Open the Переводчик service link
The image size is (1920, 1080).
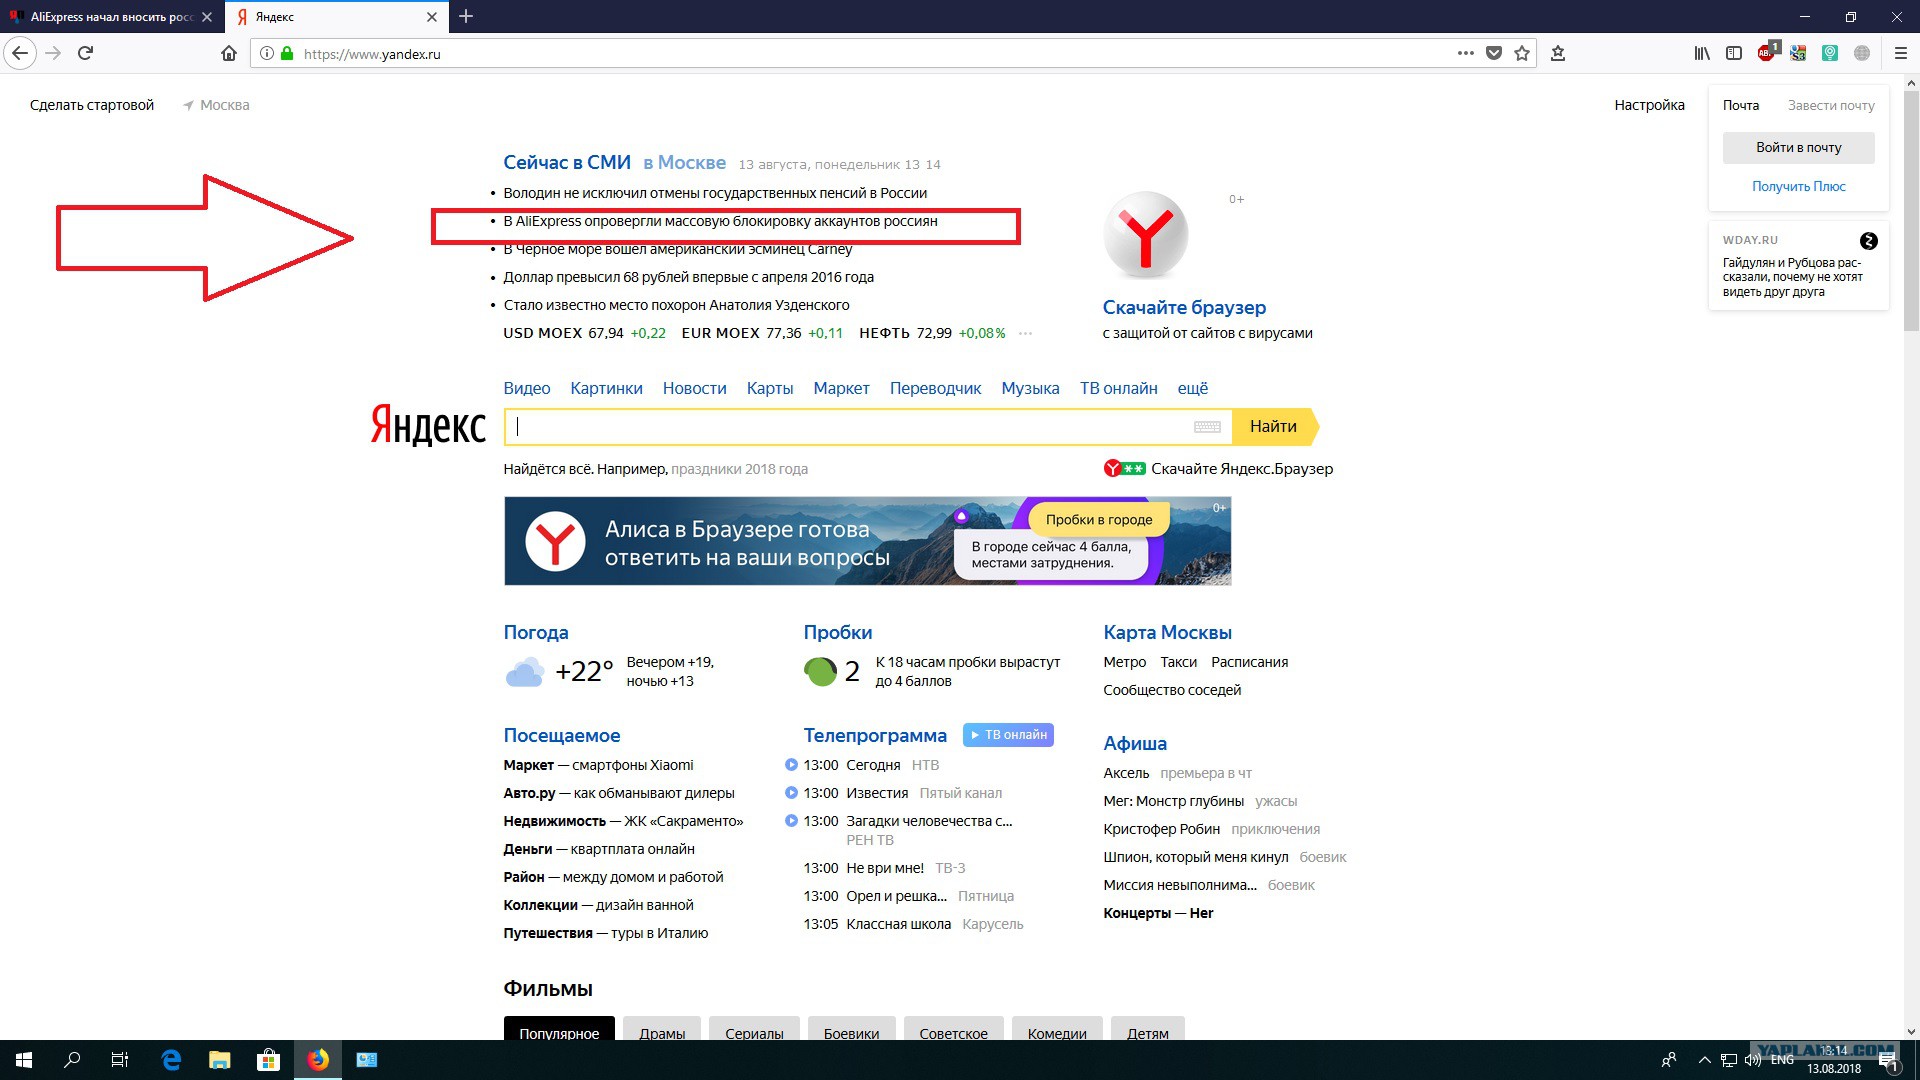pos(935,388)
